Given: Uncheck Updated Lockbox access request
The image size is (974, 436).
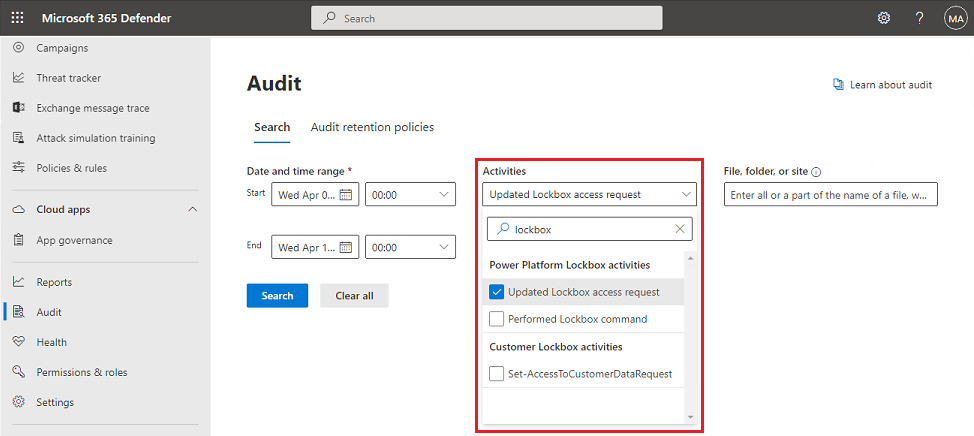Looking at the screenshot, I should tap(497, 292).
